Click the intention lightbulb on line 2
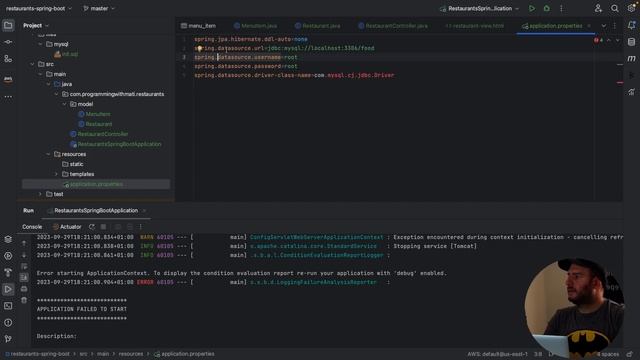Screen dimensions: 640x360 [x=199, y=49]
